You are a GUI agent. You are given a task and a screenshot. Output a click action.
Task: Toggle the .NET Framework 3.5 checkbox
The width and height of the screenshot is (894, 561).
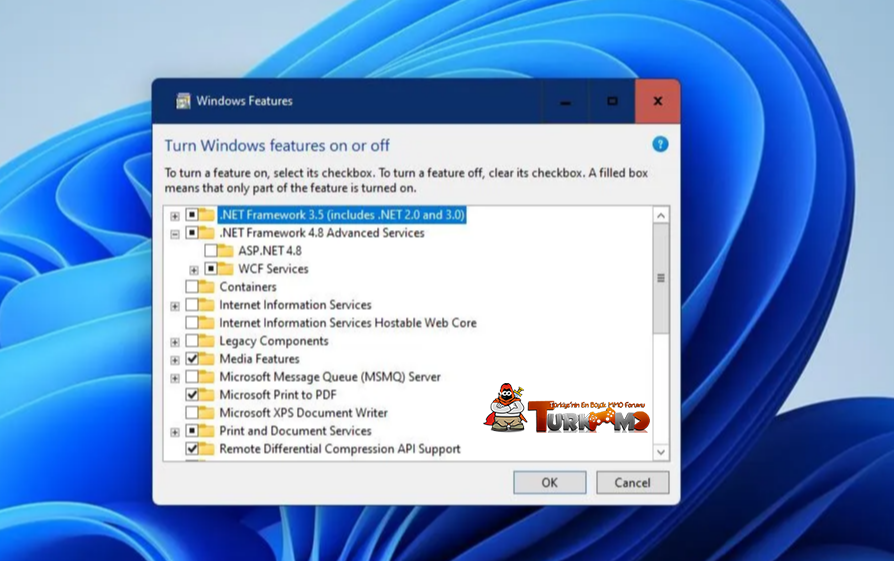point(192,215)
